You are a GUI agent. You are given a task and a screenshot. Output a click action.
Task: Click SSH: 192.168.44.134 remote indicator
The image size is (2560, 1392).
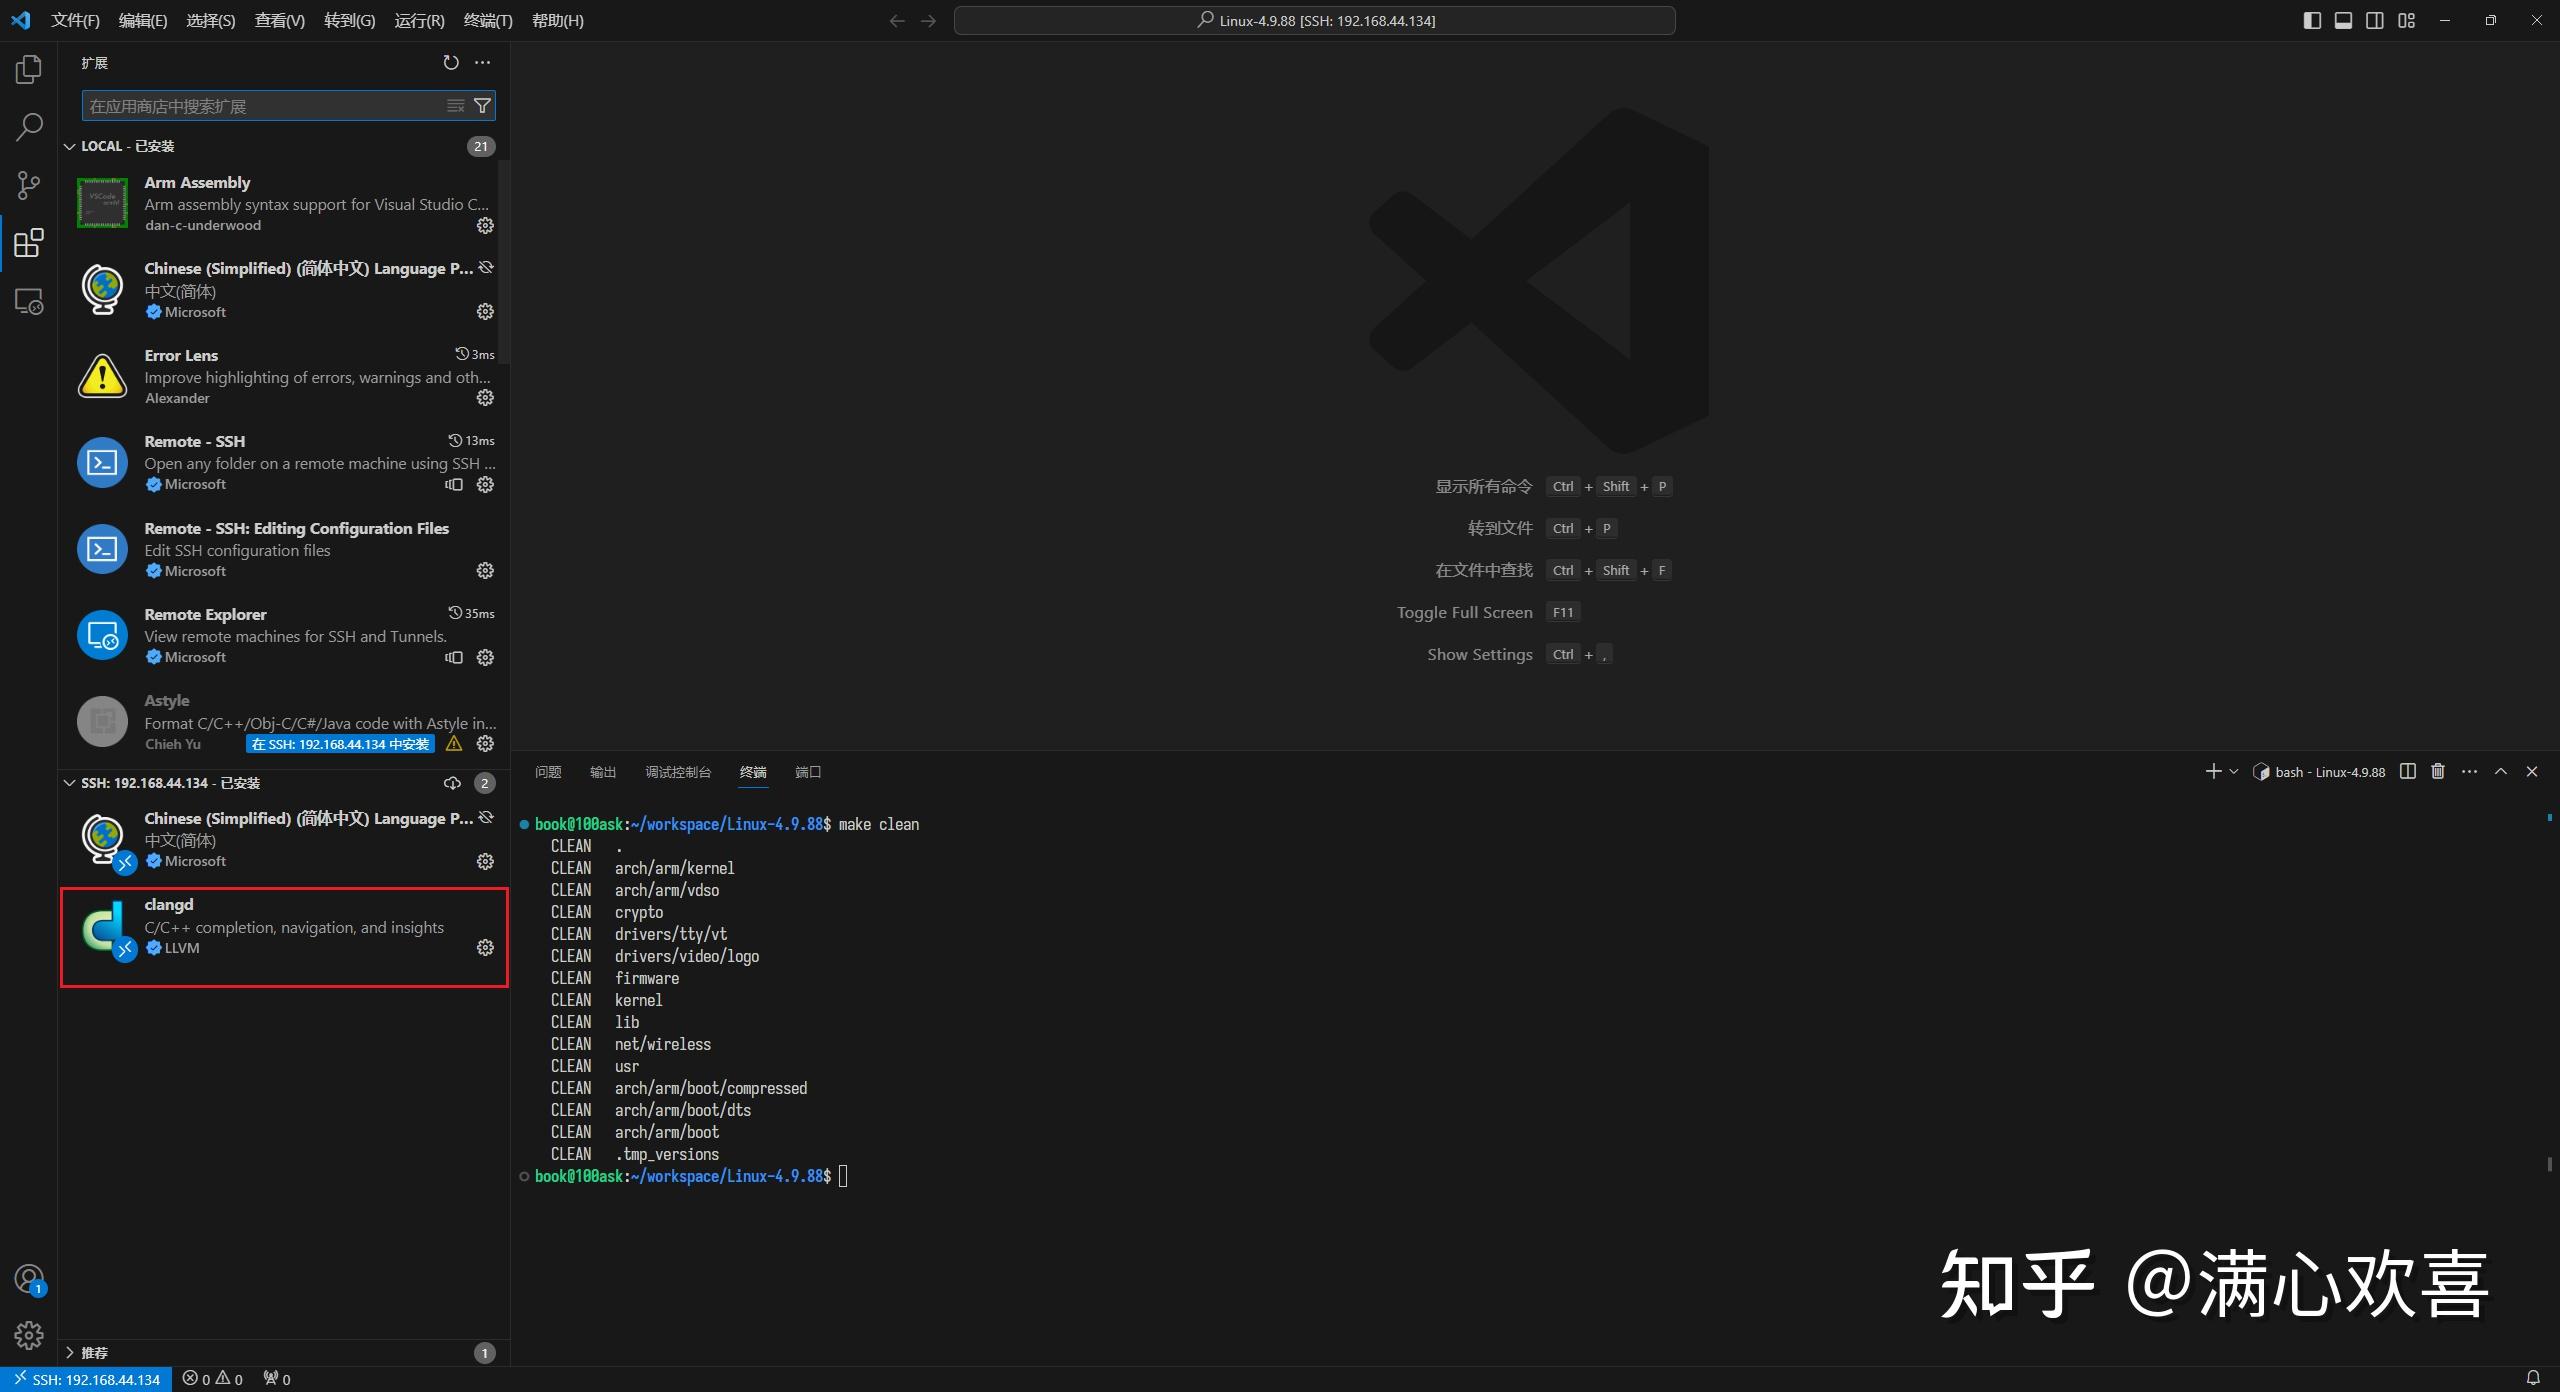click(85, 1378)
